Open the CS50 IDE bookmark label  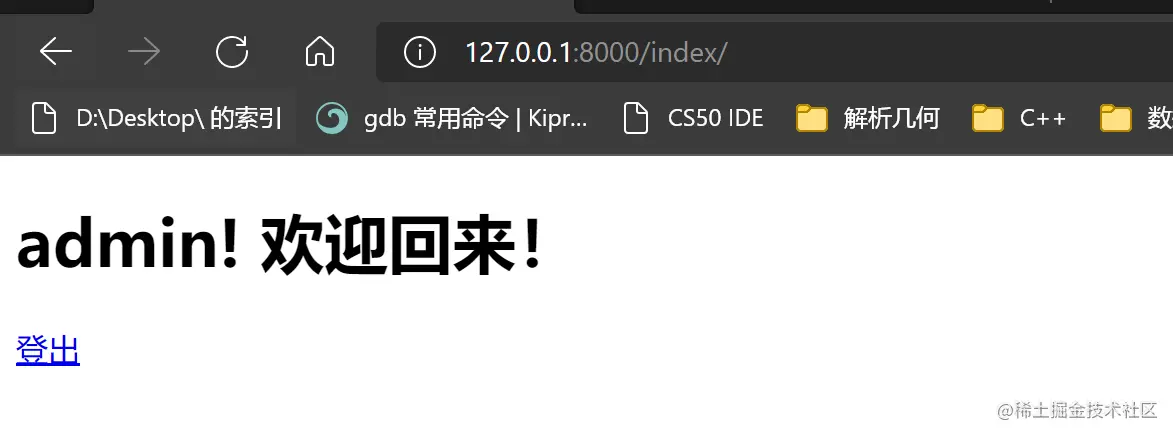(x=715, y=118)
